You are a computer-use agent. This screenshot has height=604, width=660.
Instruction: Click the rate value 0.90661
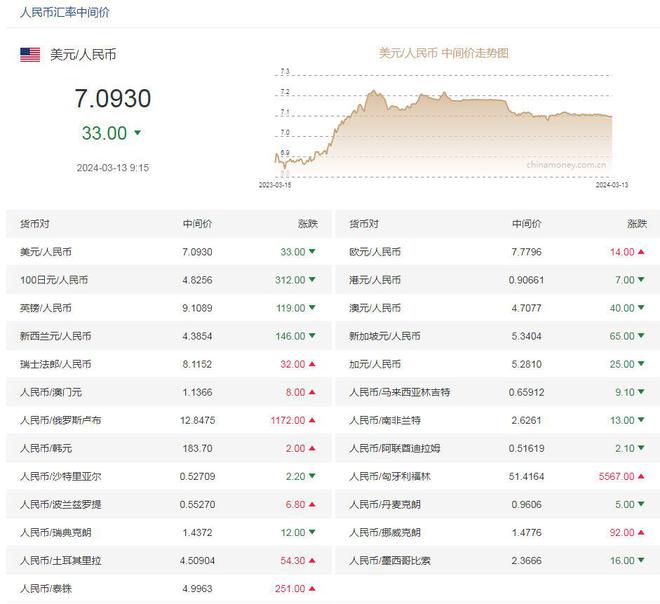tap(527, 280)
